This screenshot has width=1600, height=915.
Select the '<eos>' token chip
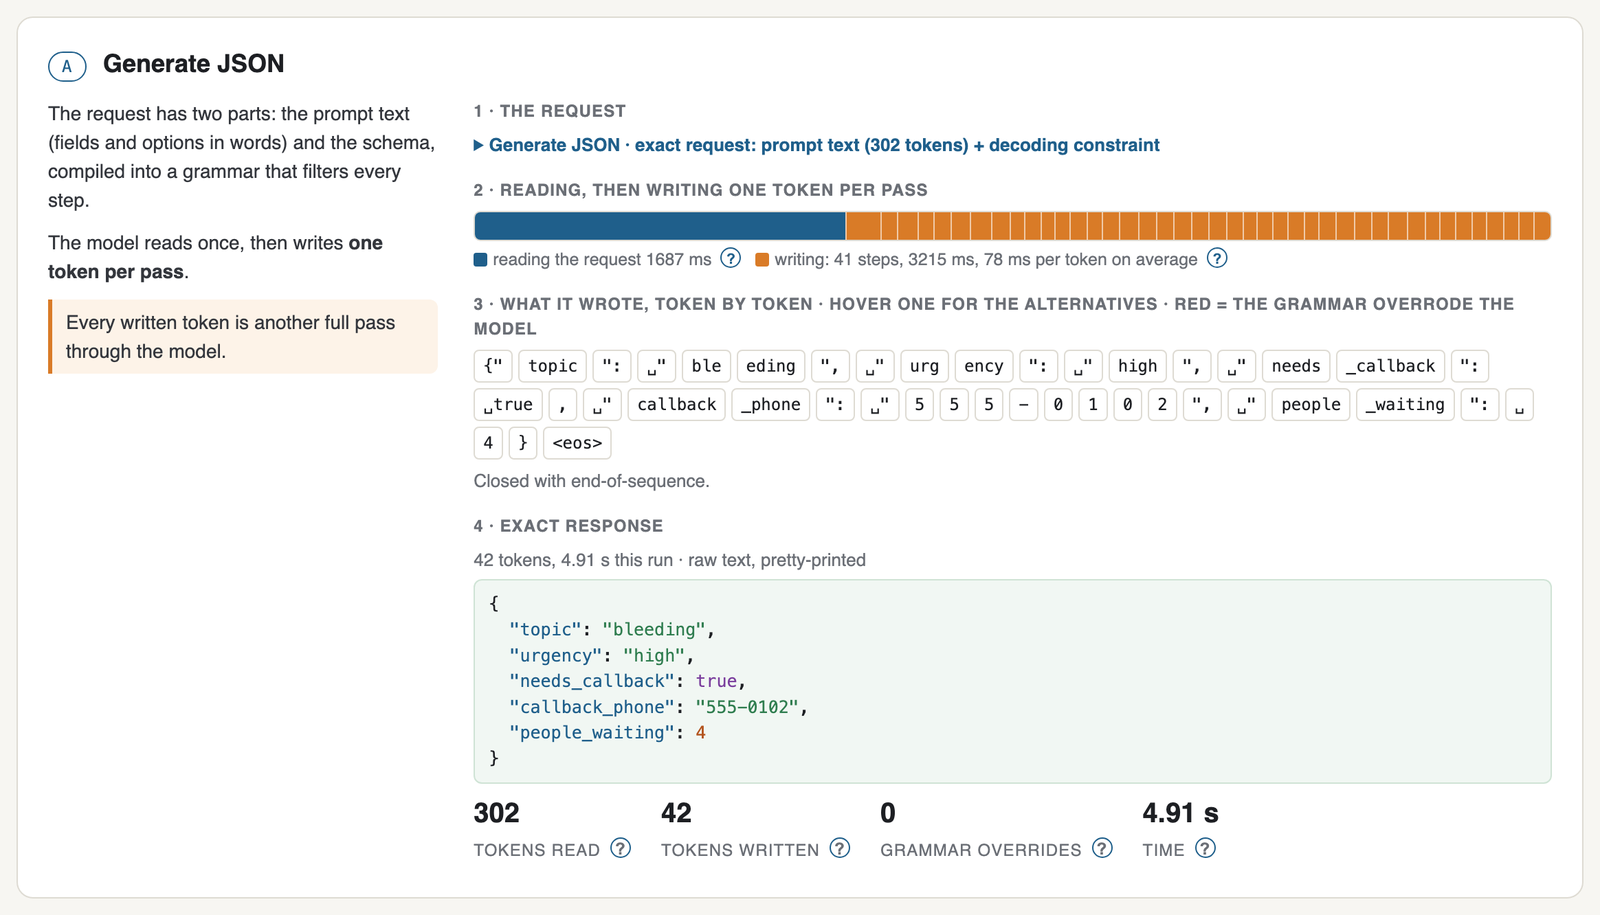pyautogui.click(x=577, y=443)
